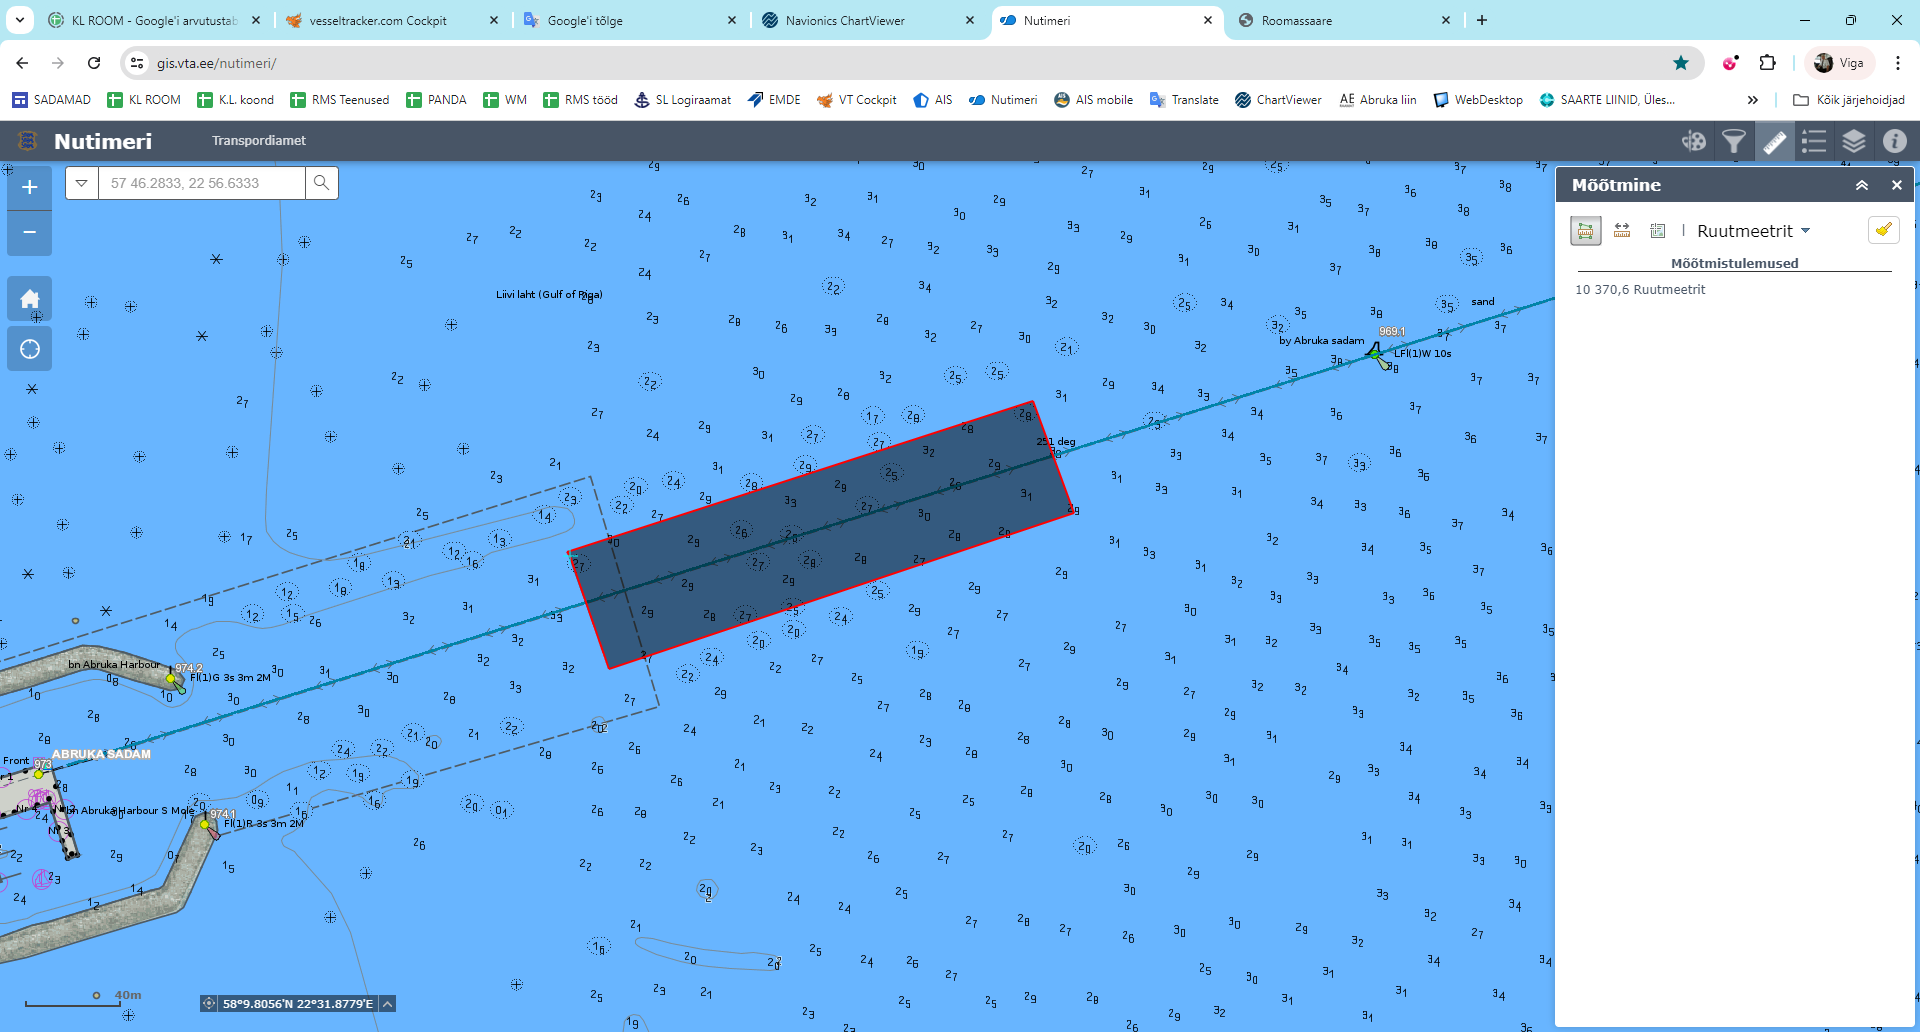
Task: Open the info about icon
Action: coord(1894,141)
